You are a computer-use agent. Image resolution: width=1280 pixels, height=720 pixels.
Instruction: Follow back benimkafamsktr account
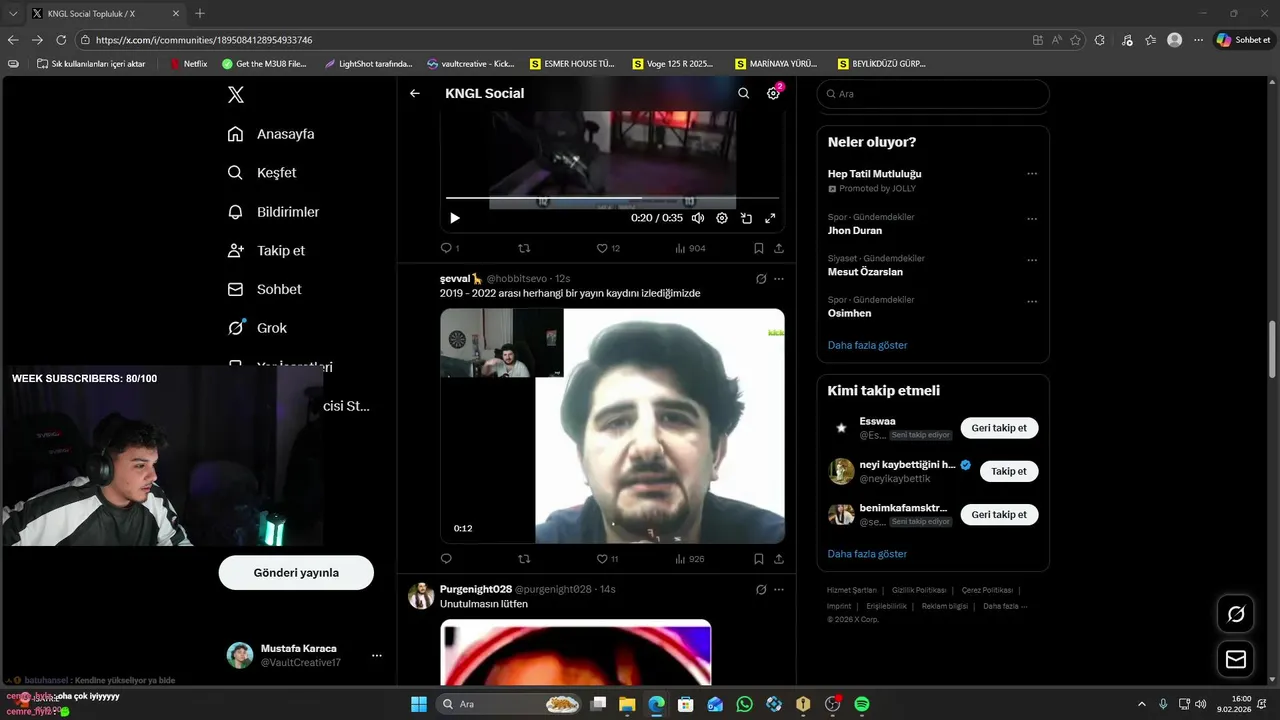point(999,514)
